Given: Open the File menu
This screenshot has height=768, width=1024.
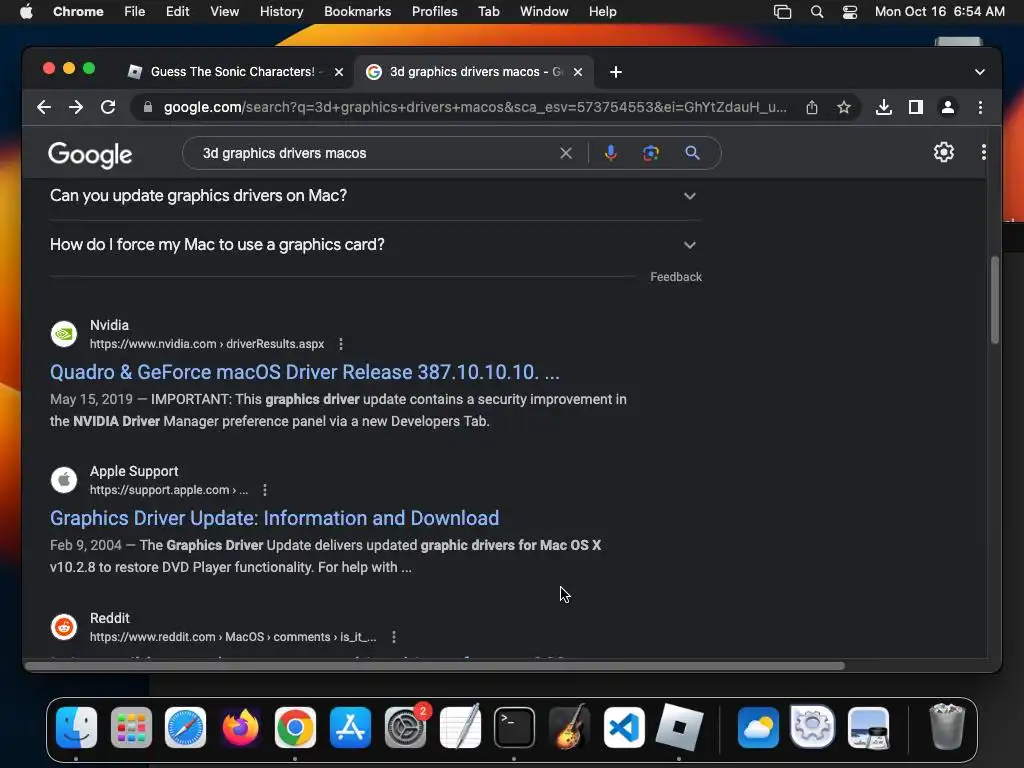Looking at the screenshot, I should (135, 12).
